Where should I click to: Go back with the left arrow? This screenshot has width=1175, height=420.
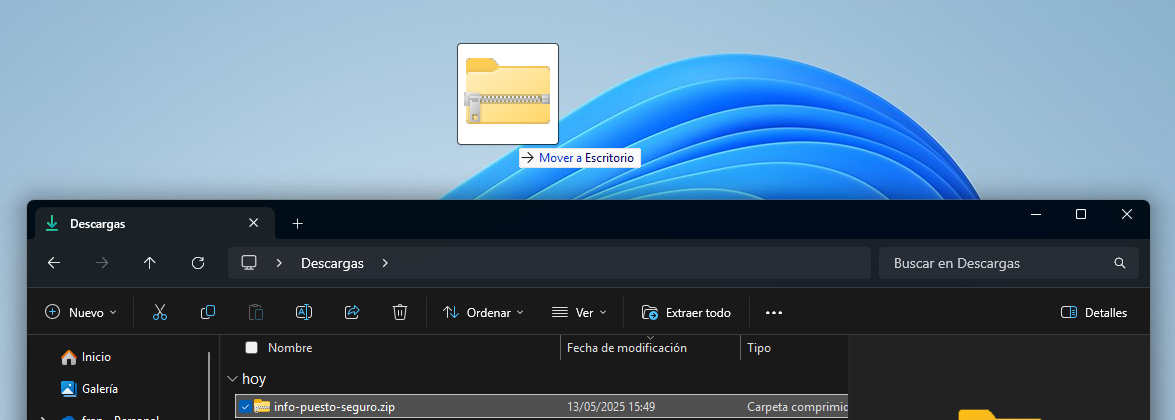pyautogui.click(x=54, y=263)
